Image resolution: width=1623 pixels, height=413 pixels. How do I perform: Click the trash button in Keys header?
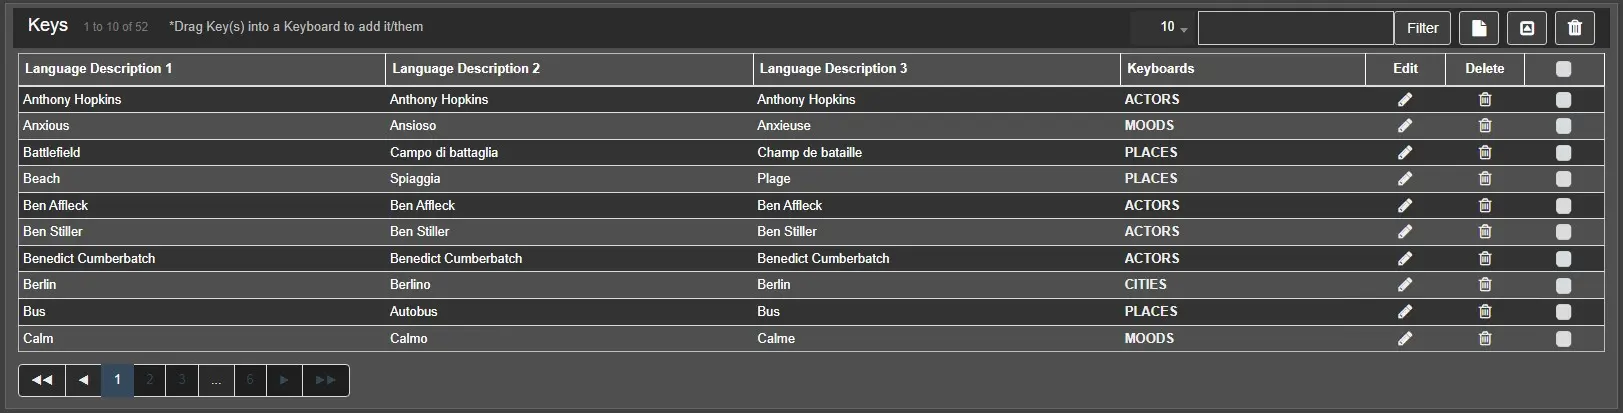[x=1575, y=28]
